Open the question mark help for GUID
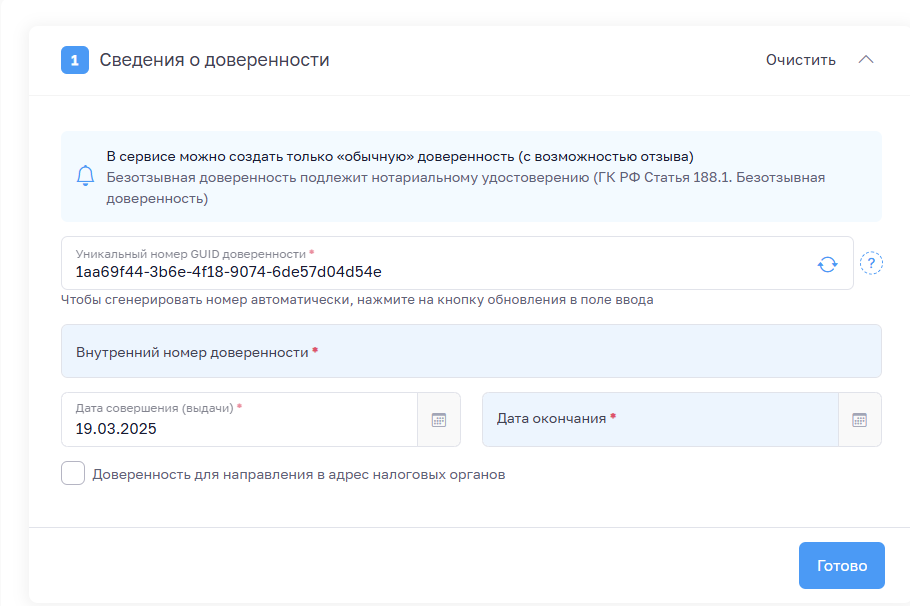Screen dimensions: 910x606 (871, 263)
